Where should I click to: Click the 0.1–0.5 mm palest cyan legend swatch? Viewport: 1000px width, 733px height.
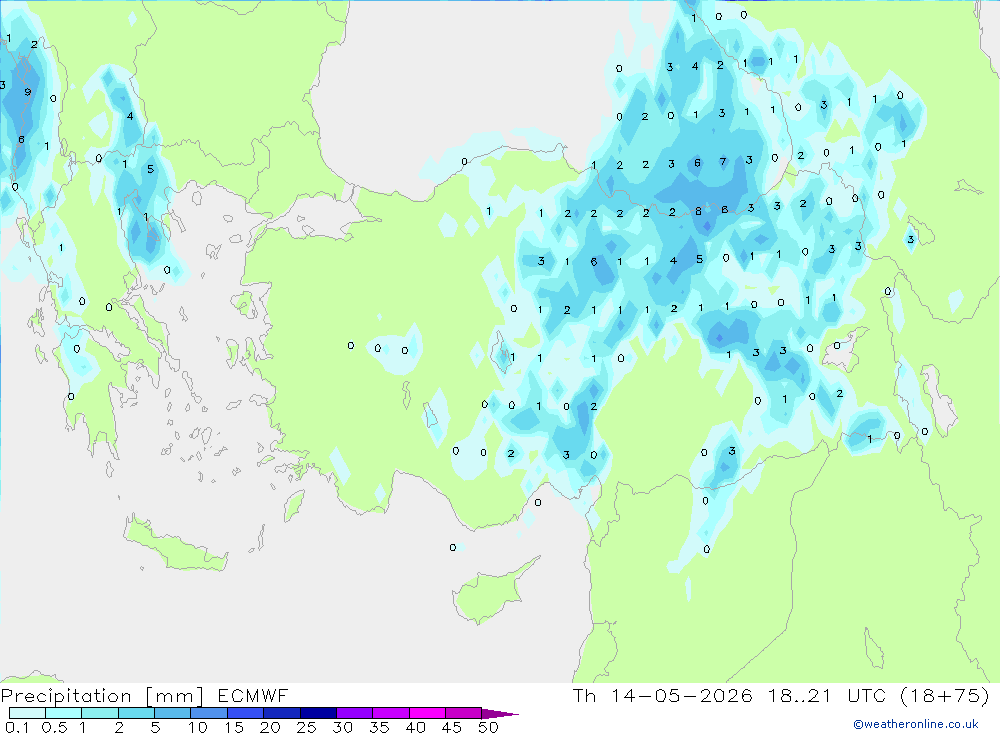click(x=27, y=713)
